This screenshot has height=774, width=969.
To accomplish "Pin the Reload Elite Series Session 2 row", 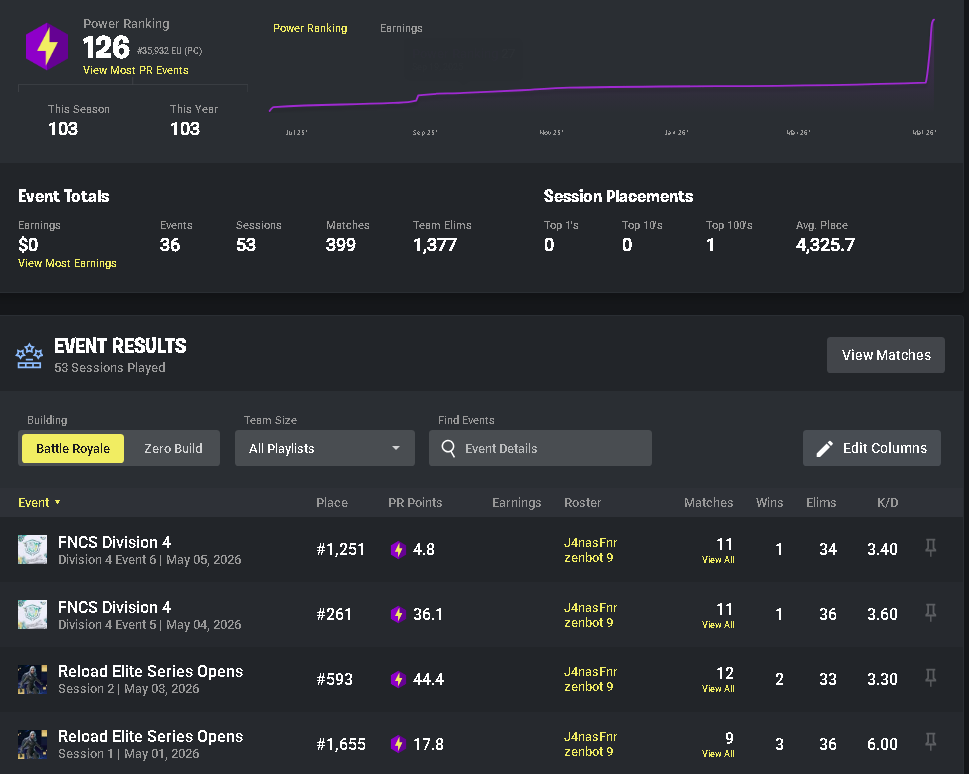I will point(930,678).
